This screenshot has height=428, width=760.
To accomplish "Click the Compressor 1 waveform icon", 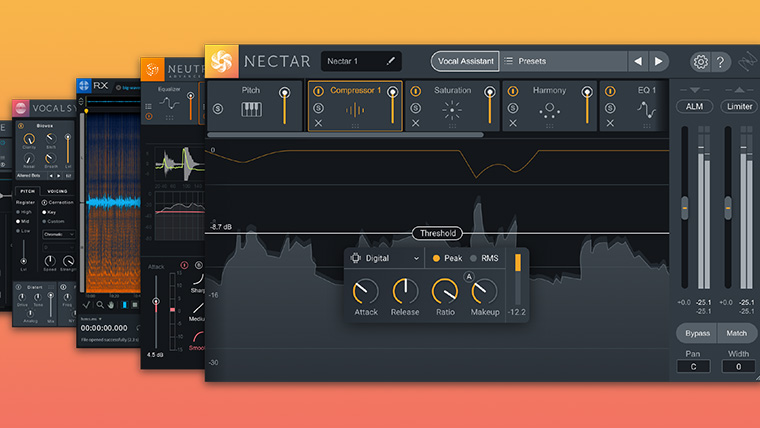I will [x=355, y=110].
